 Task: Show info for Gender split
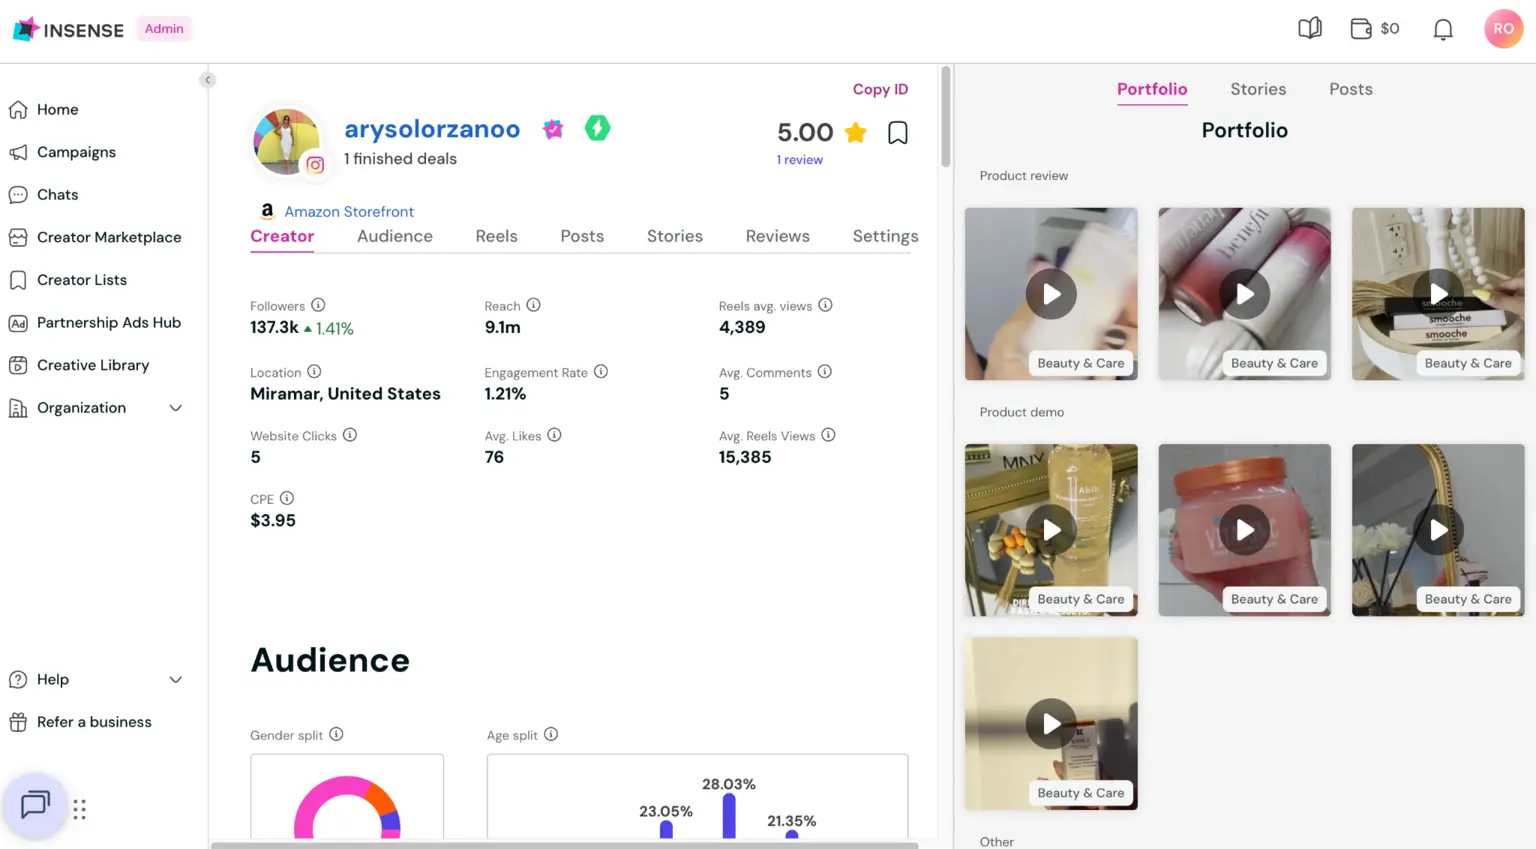point(336,734)
